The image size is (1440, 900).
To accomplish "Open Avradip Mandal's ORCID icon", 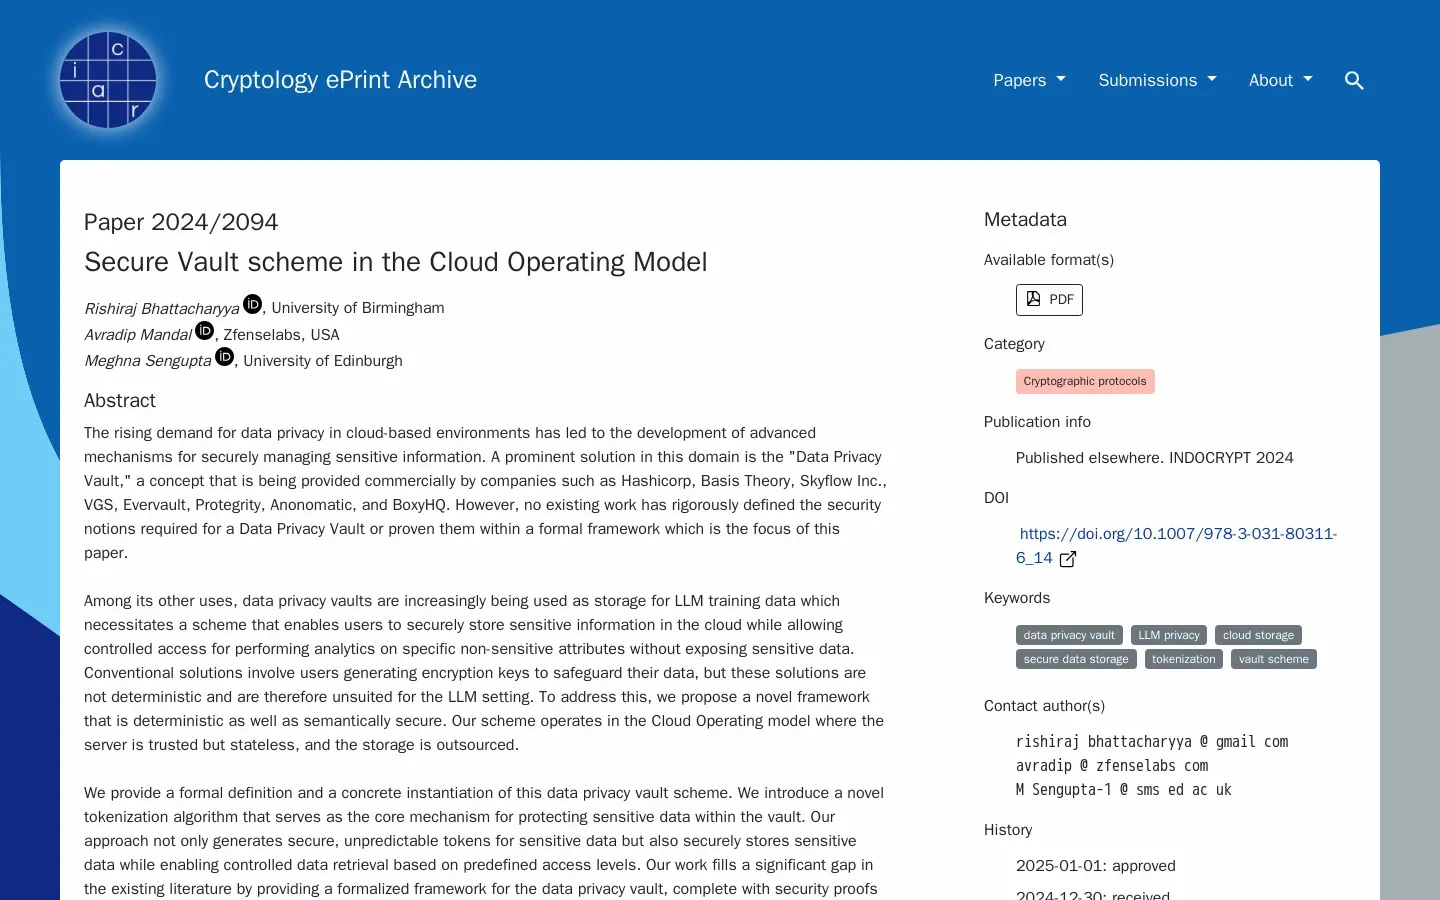I will click(x=205, y=331).
